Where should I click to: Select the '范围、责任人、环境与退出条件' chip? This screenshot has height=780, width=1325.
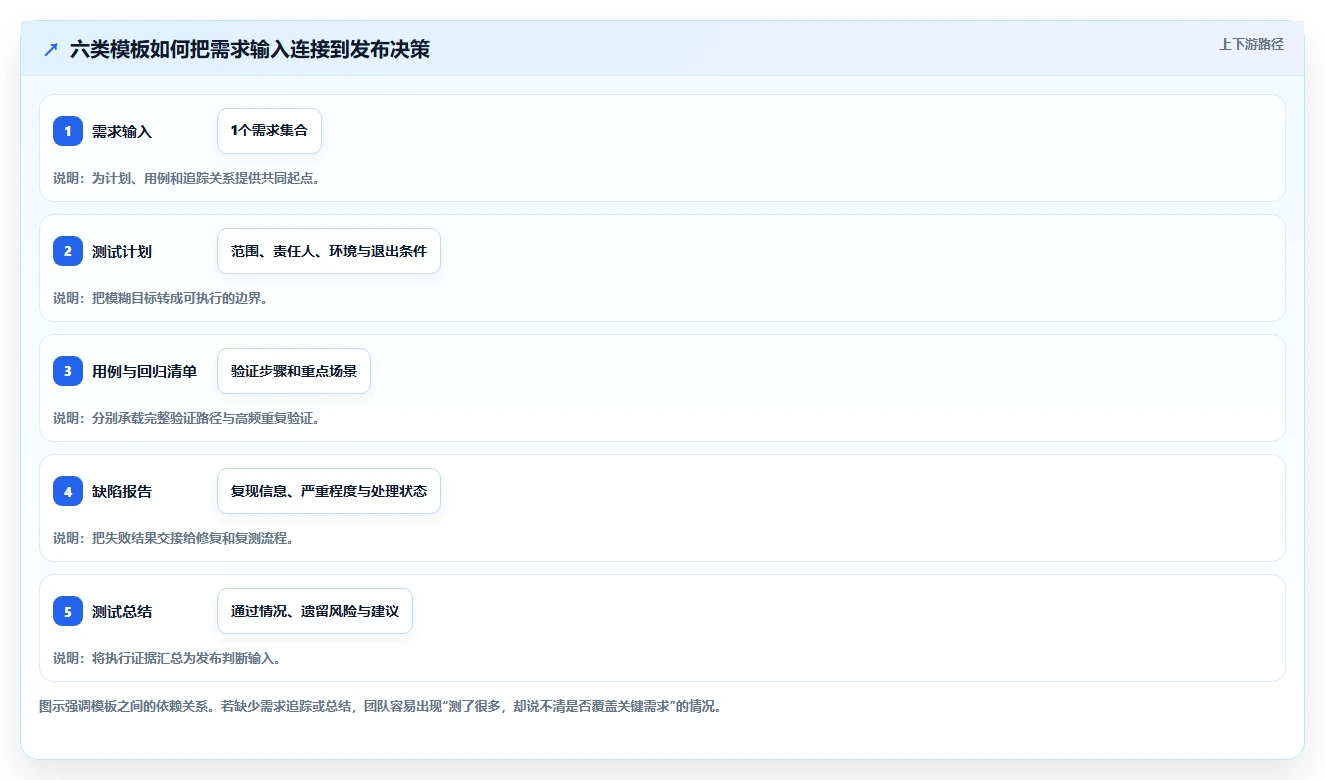(x=329, y=251)
